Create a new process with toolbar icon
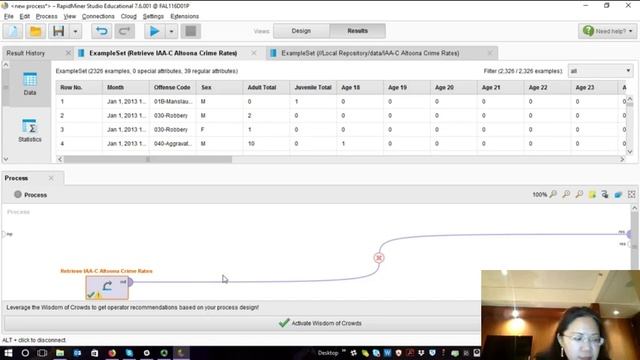 click(13, 31)
